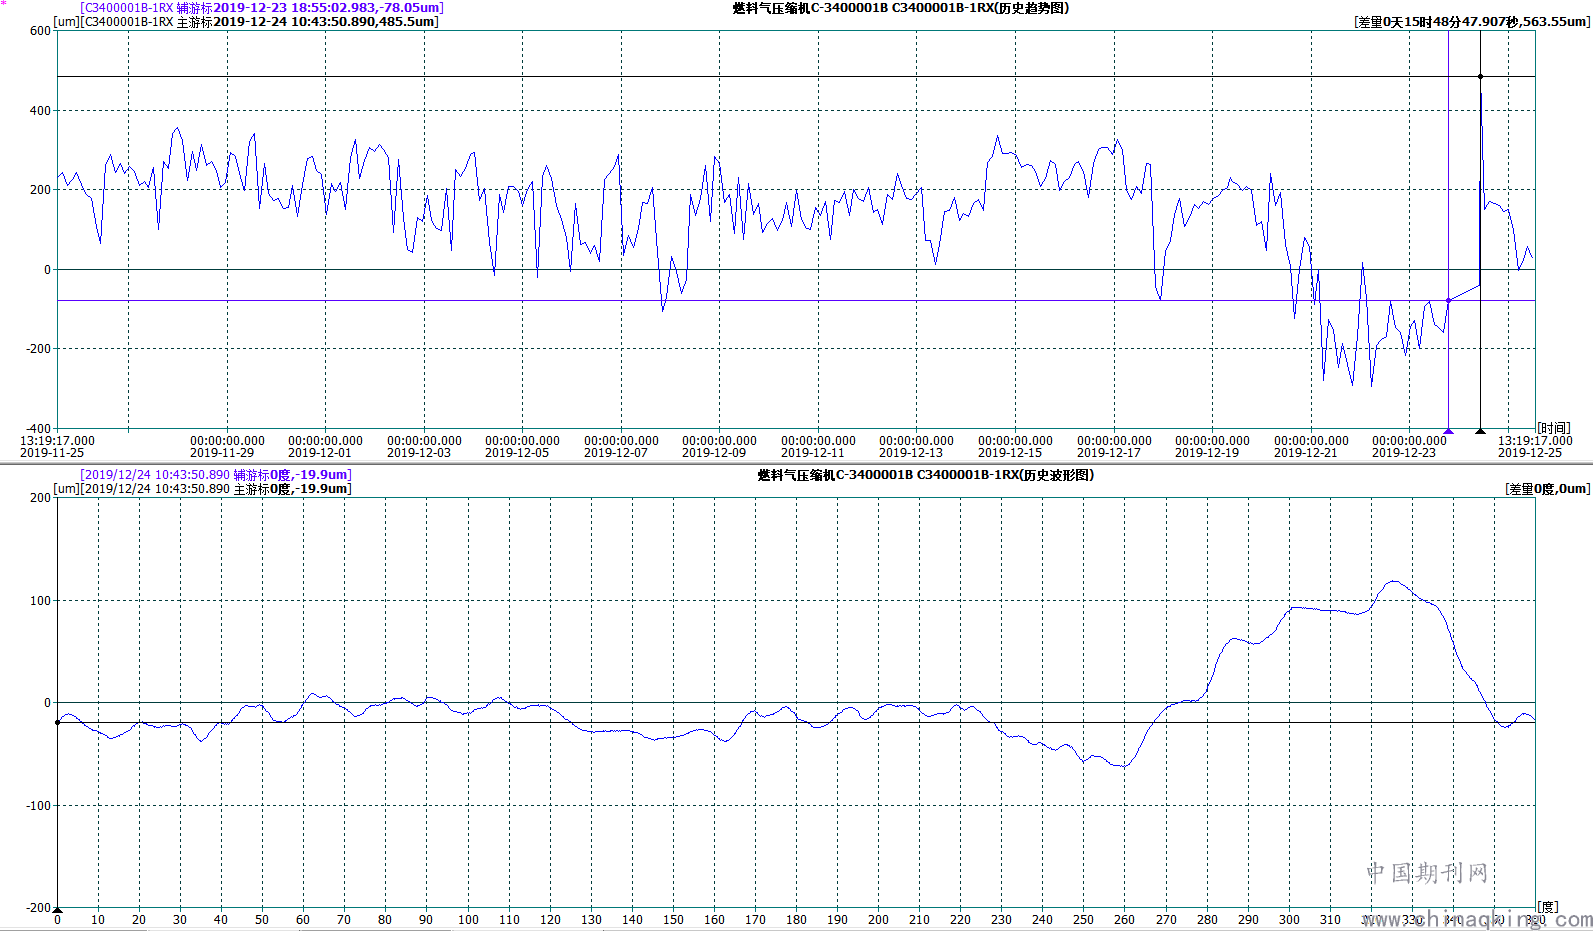This screenshot has height=931, width=1593.
Task: Click the 主游标 2019-12-24 10:43:50.890,485.5um readout
Action: point(259,21)
